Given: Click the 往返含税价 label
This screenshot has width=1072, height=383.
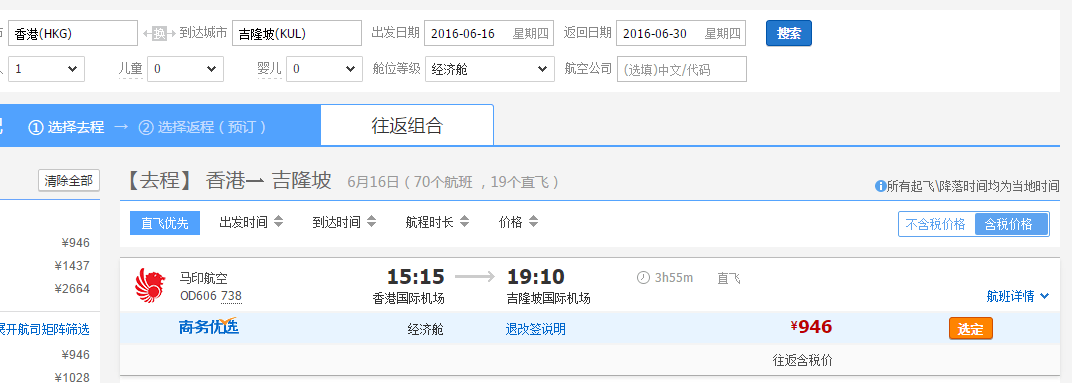Looking at the screenshot, I should [803, 360].
